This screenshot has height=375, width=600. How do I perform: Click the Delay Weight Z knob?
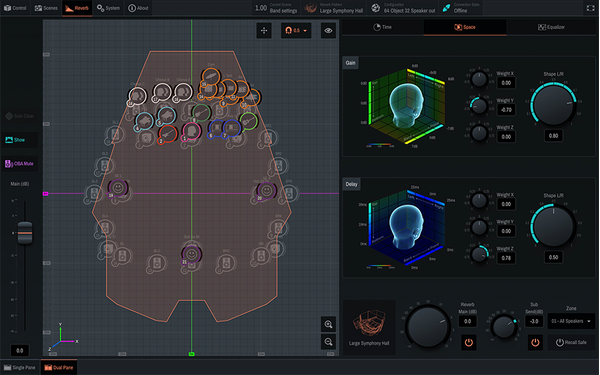pyautogui.click(x=479, y=254)
